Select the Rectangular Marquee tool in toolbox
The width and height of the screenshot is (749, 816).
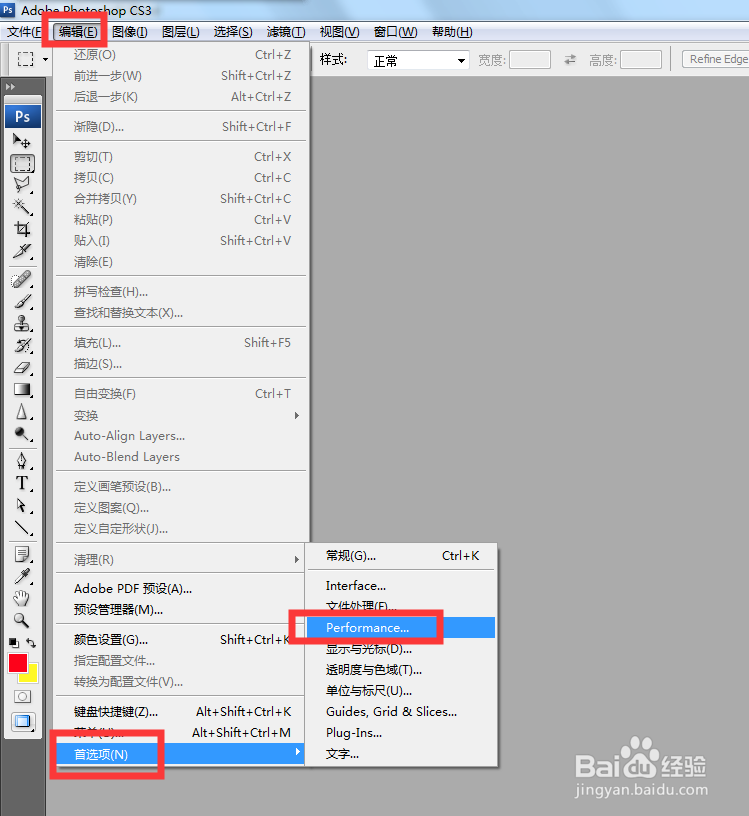(x=22, y=163)
